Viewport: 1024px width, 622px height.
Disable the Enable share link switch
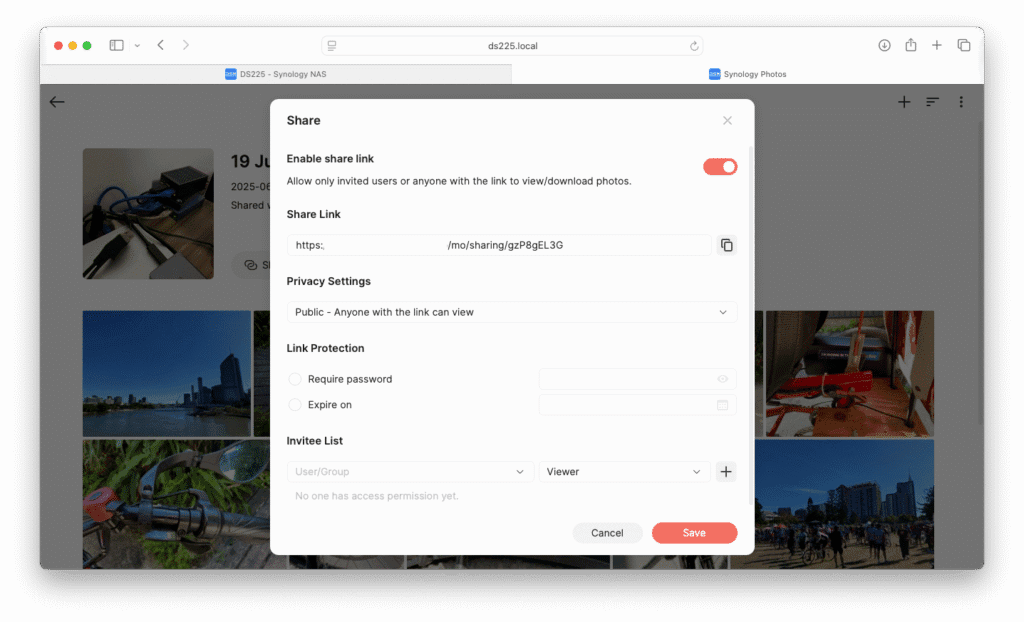coord(720,167)
